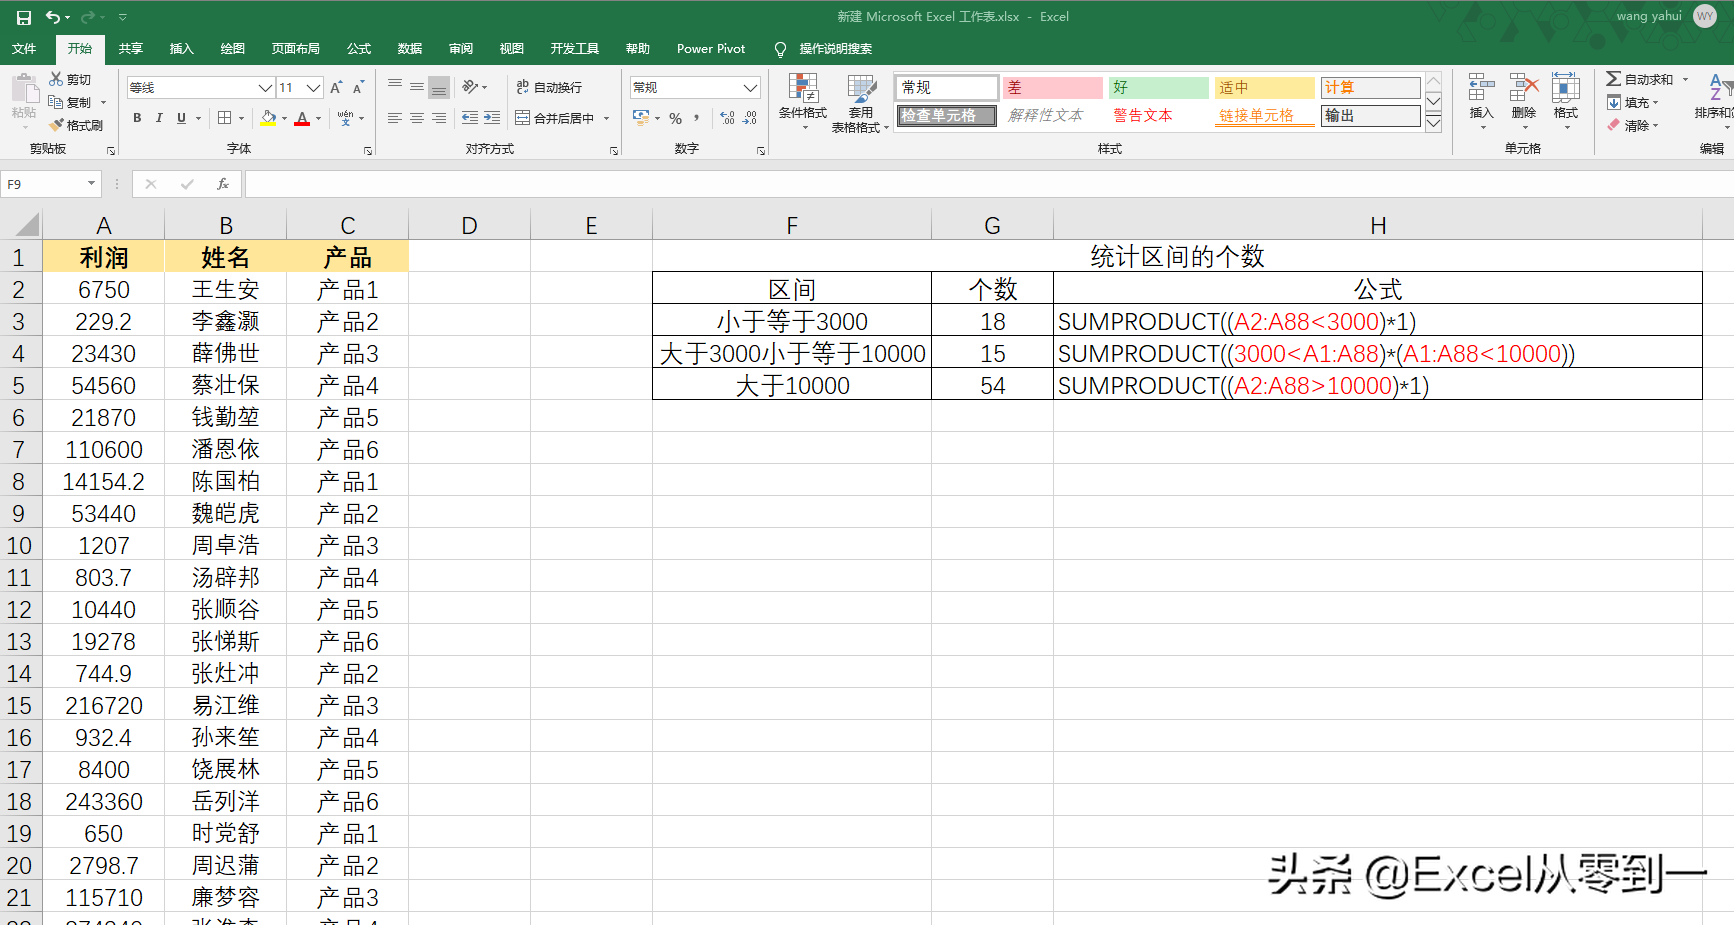The image size is (1734, 925).
Task: Click the Undo arrow icon
Action: tap(52, 17)
